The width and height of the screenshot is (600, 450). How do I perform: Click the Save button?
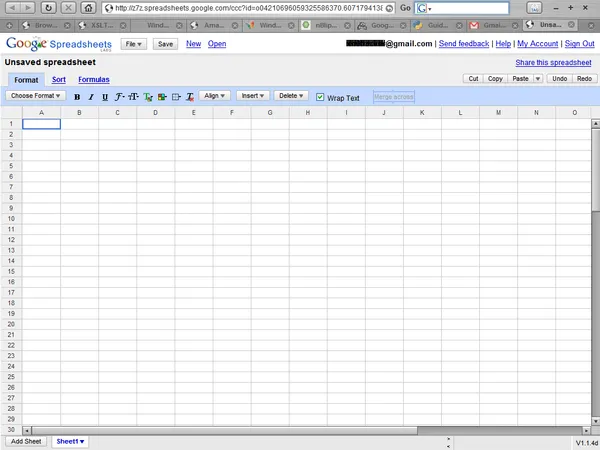(165, 44)
